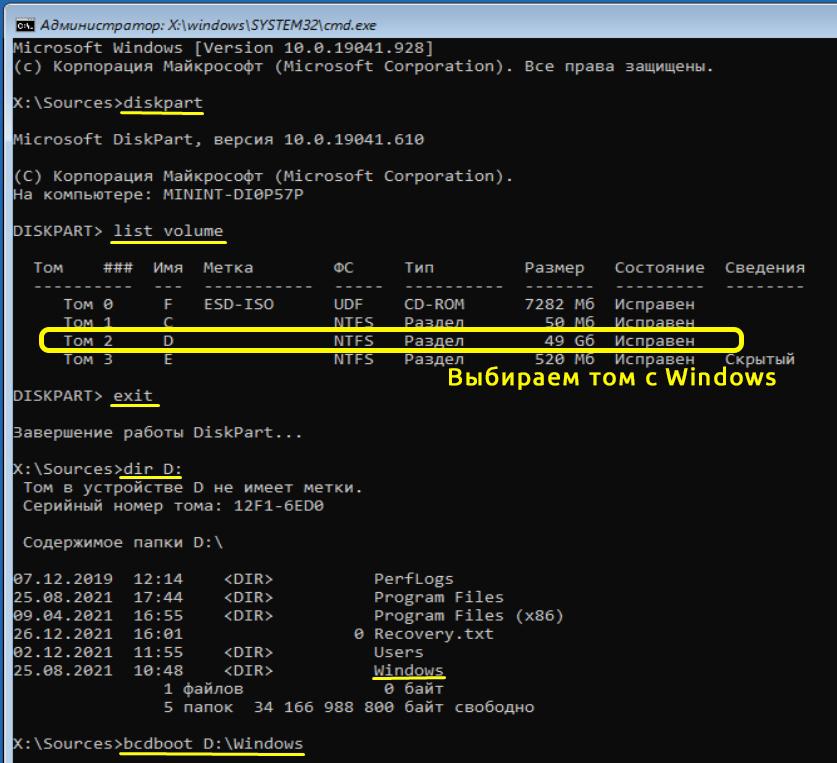Click the 'ФС' column header

point(344,268)
